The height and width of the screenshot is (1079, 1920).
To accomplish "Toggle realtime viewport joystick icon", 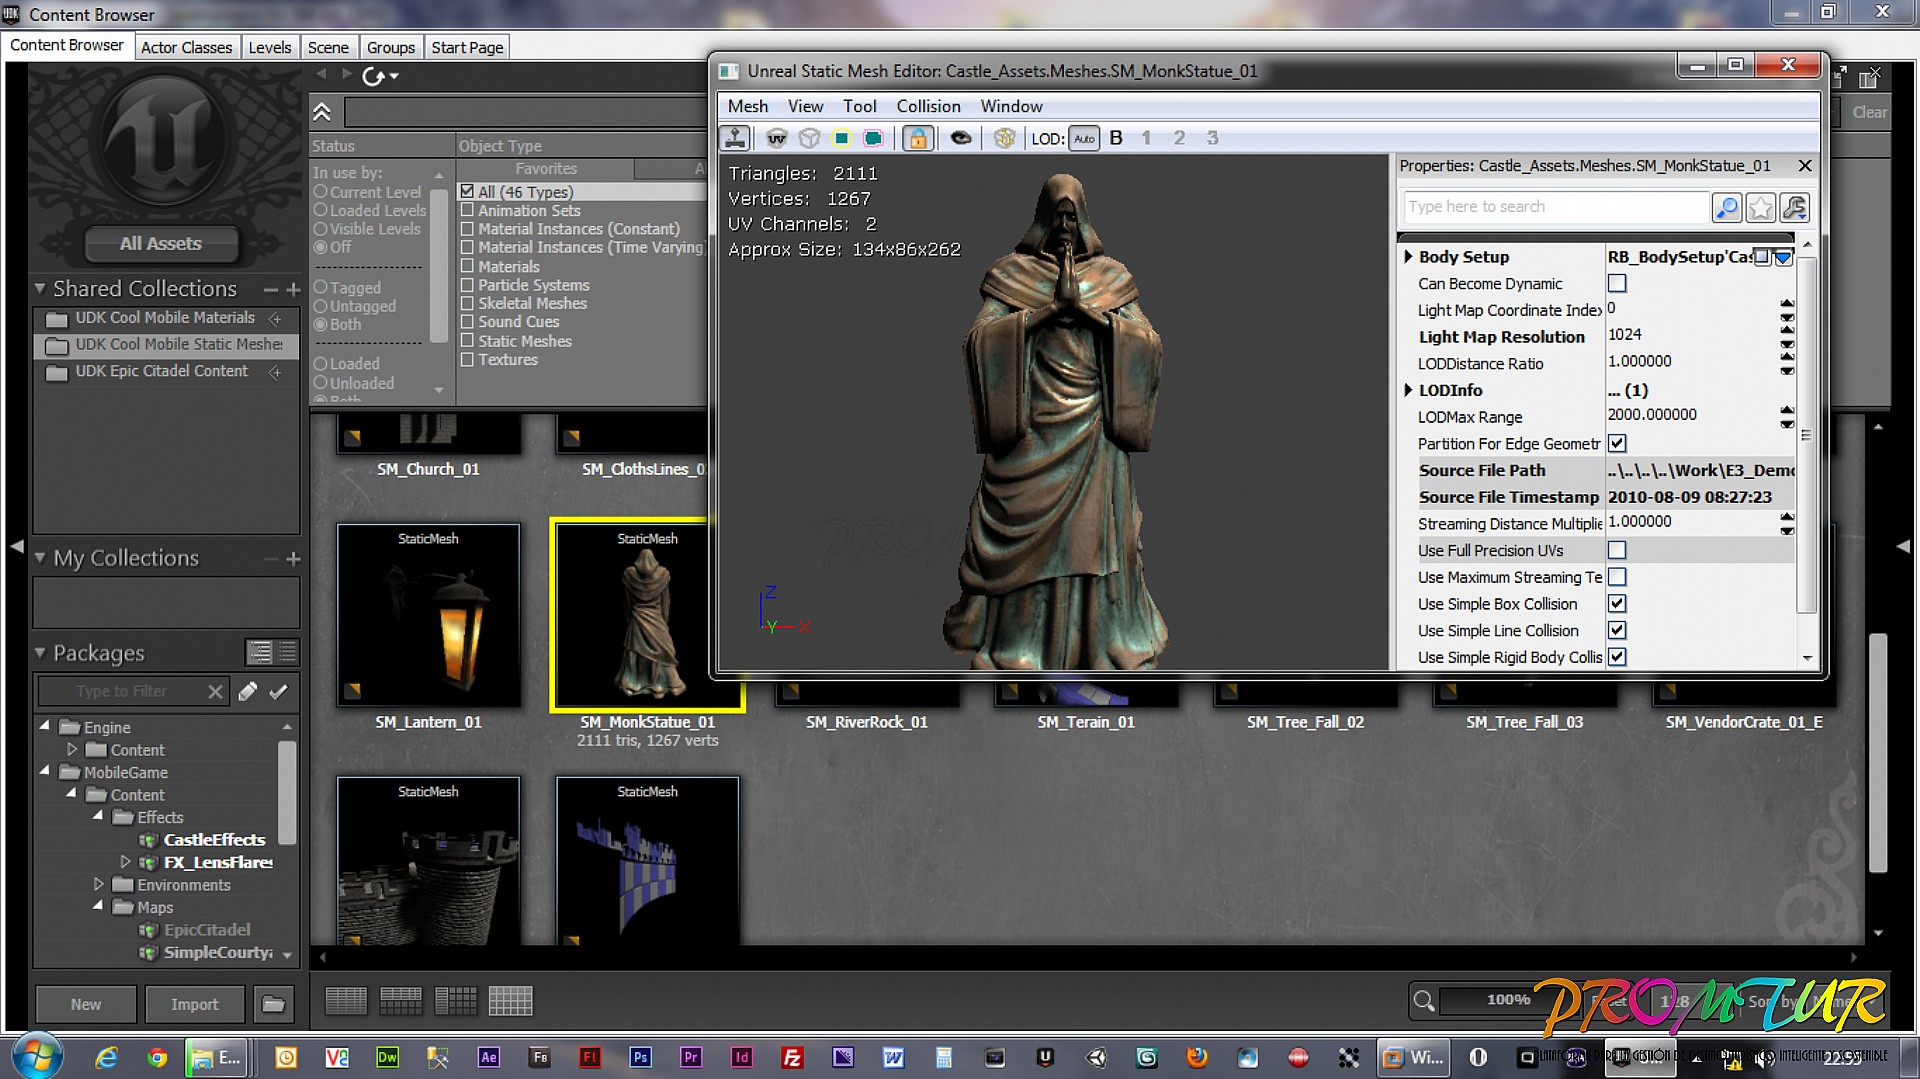I will pos(736,138).
